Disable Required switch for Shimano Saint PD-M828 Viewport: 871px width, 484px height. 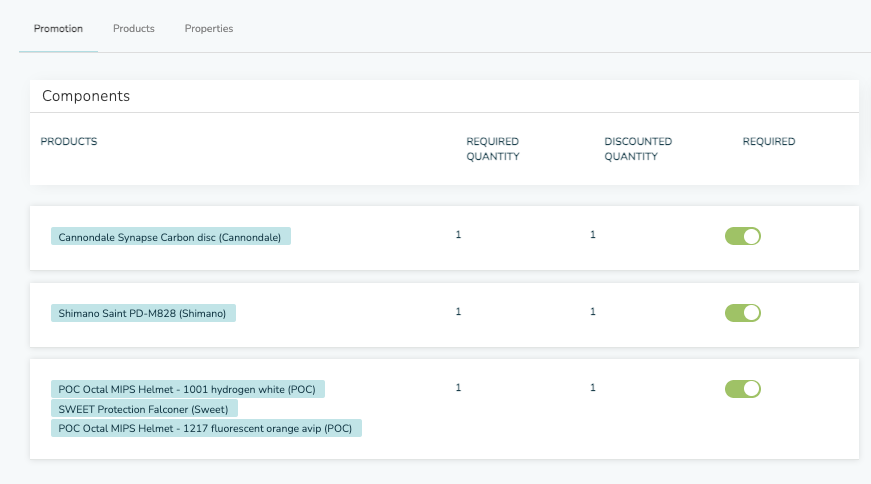tap(742, 313)
